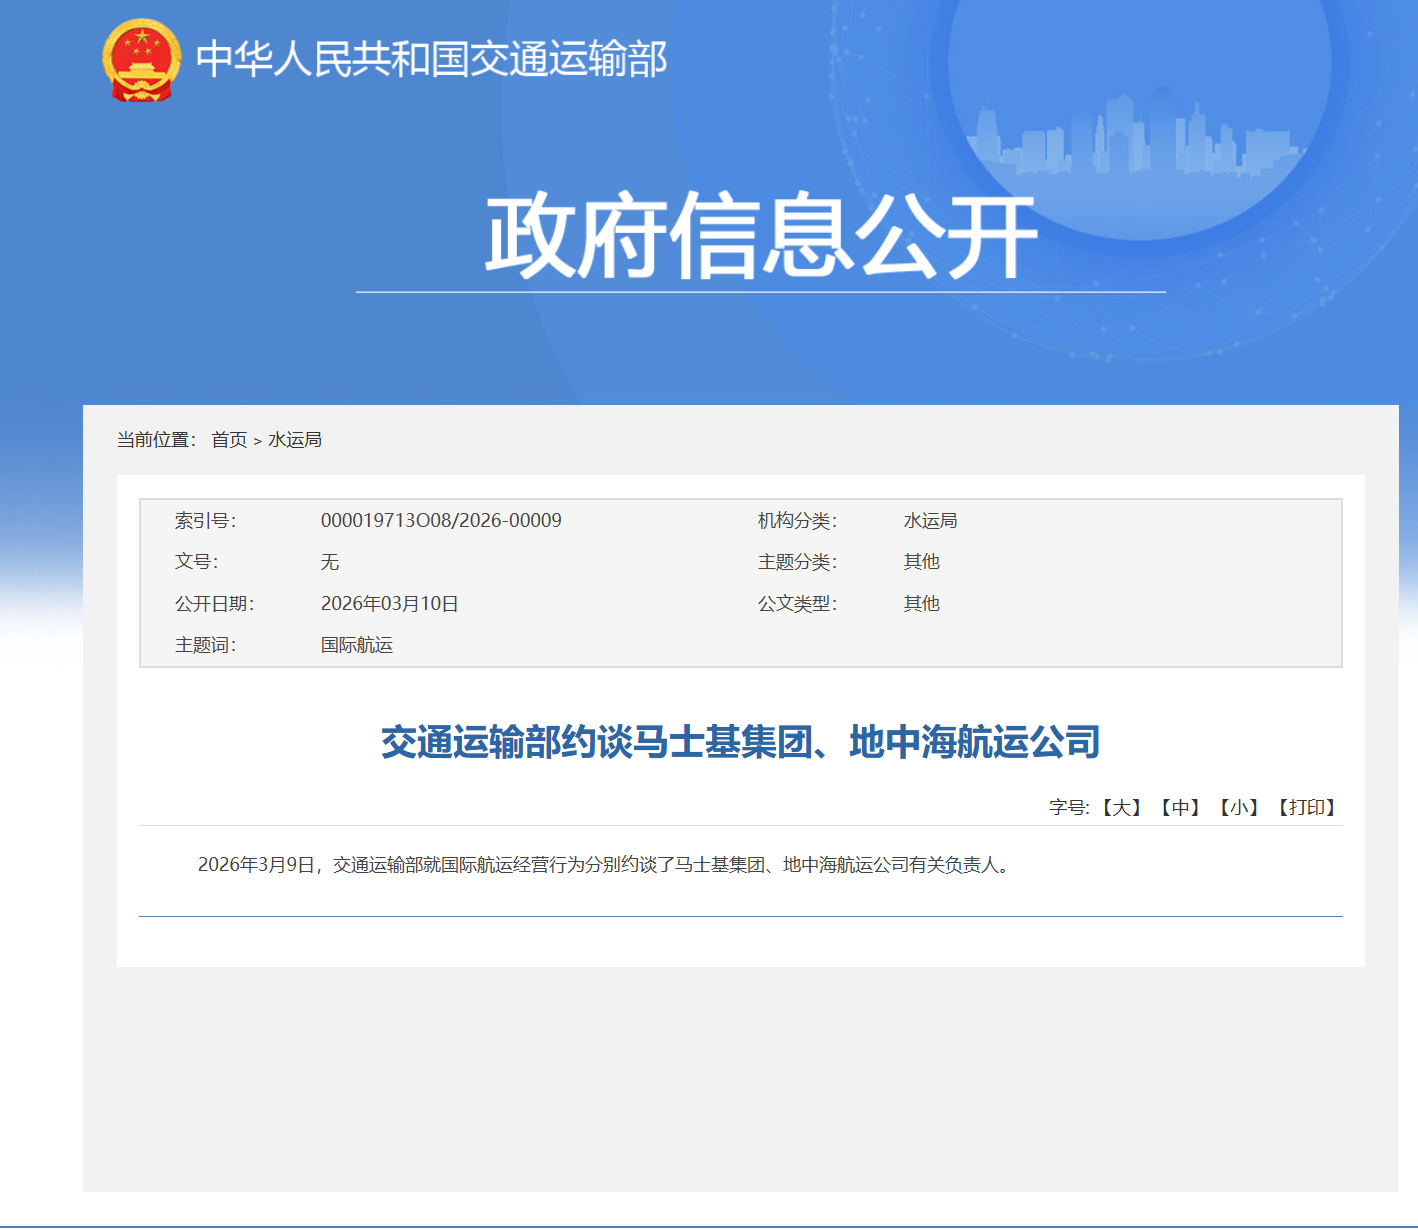
Task: Click the 主题词 value 国际航运
Action: coord(357,645)
